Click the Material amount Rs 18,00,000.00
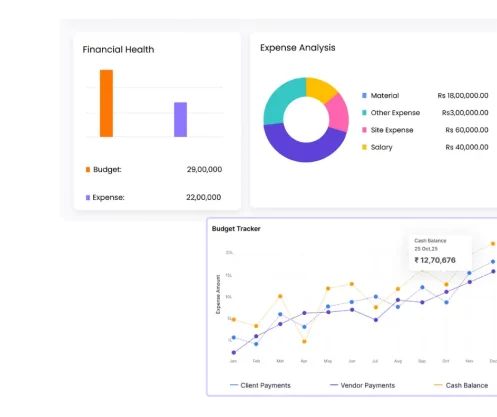497x417 pixels. (x=463, y=95)
